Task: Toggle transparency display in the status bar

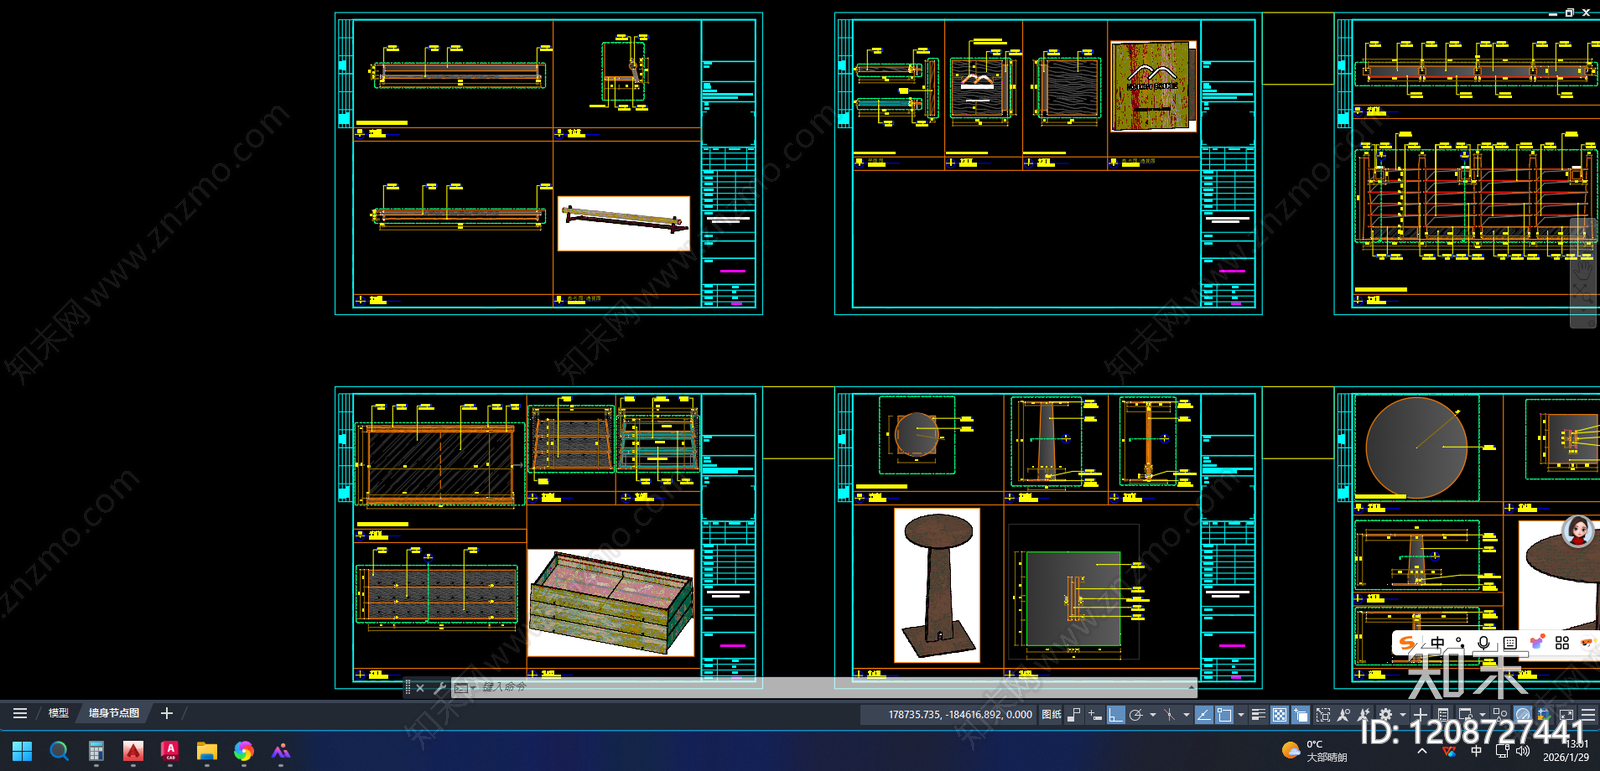Action: [1280, 715]
